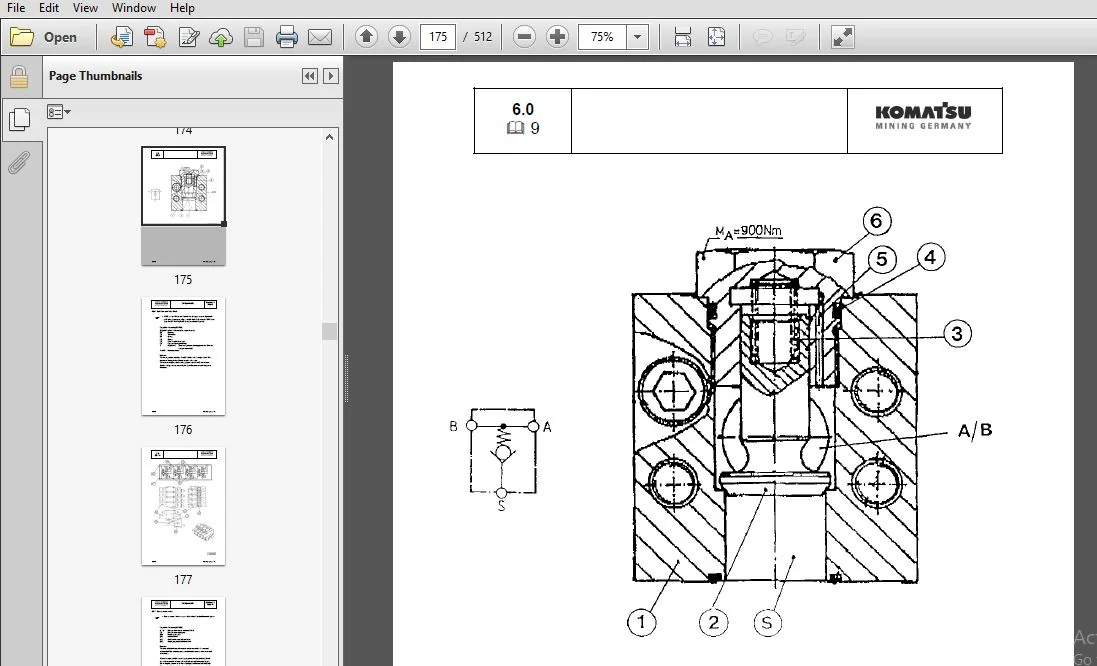Click the thumbnails panel scrollbar handle
1097x666 pixels.
330,332
